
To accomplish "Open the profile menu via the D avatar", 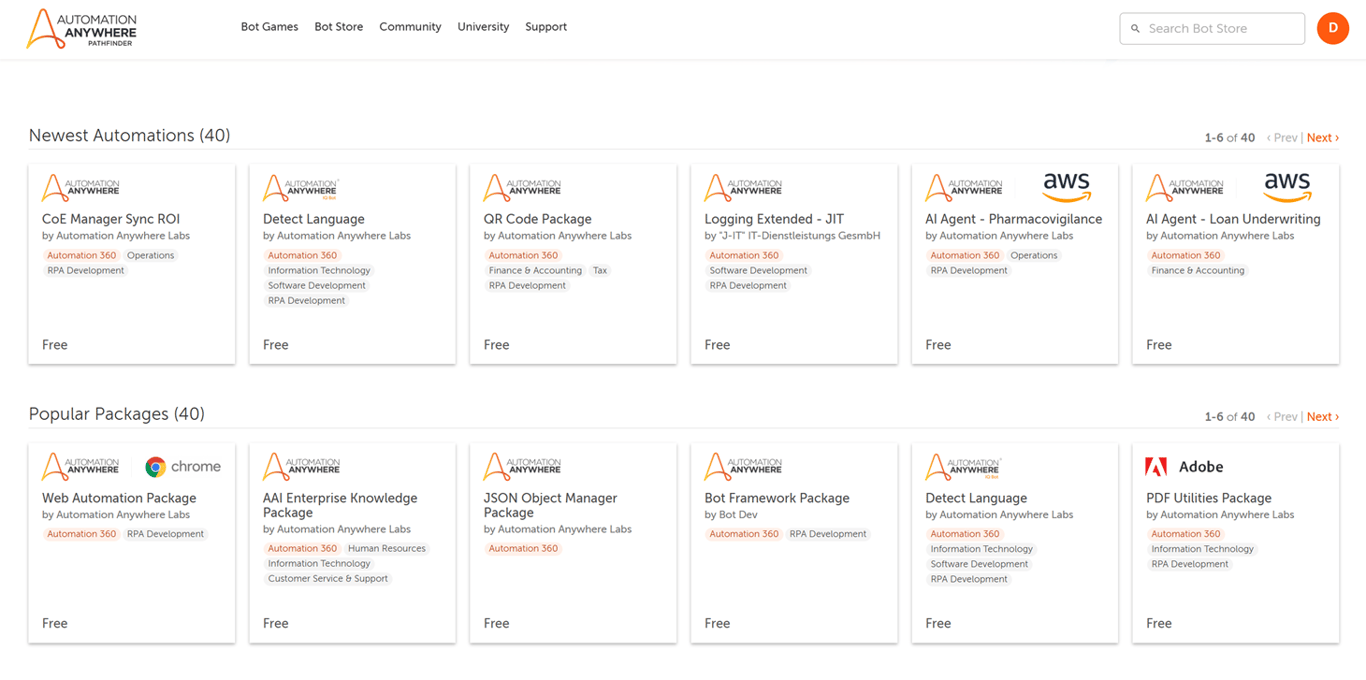I will pos(1333,28).
